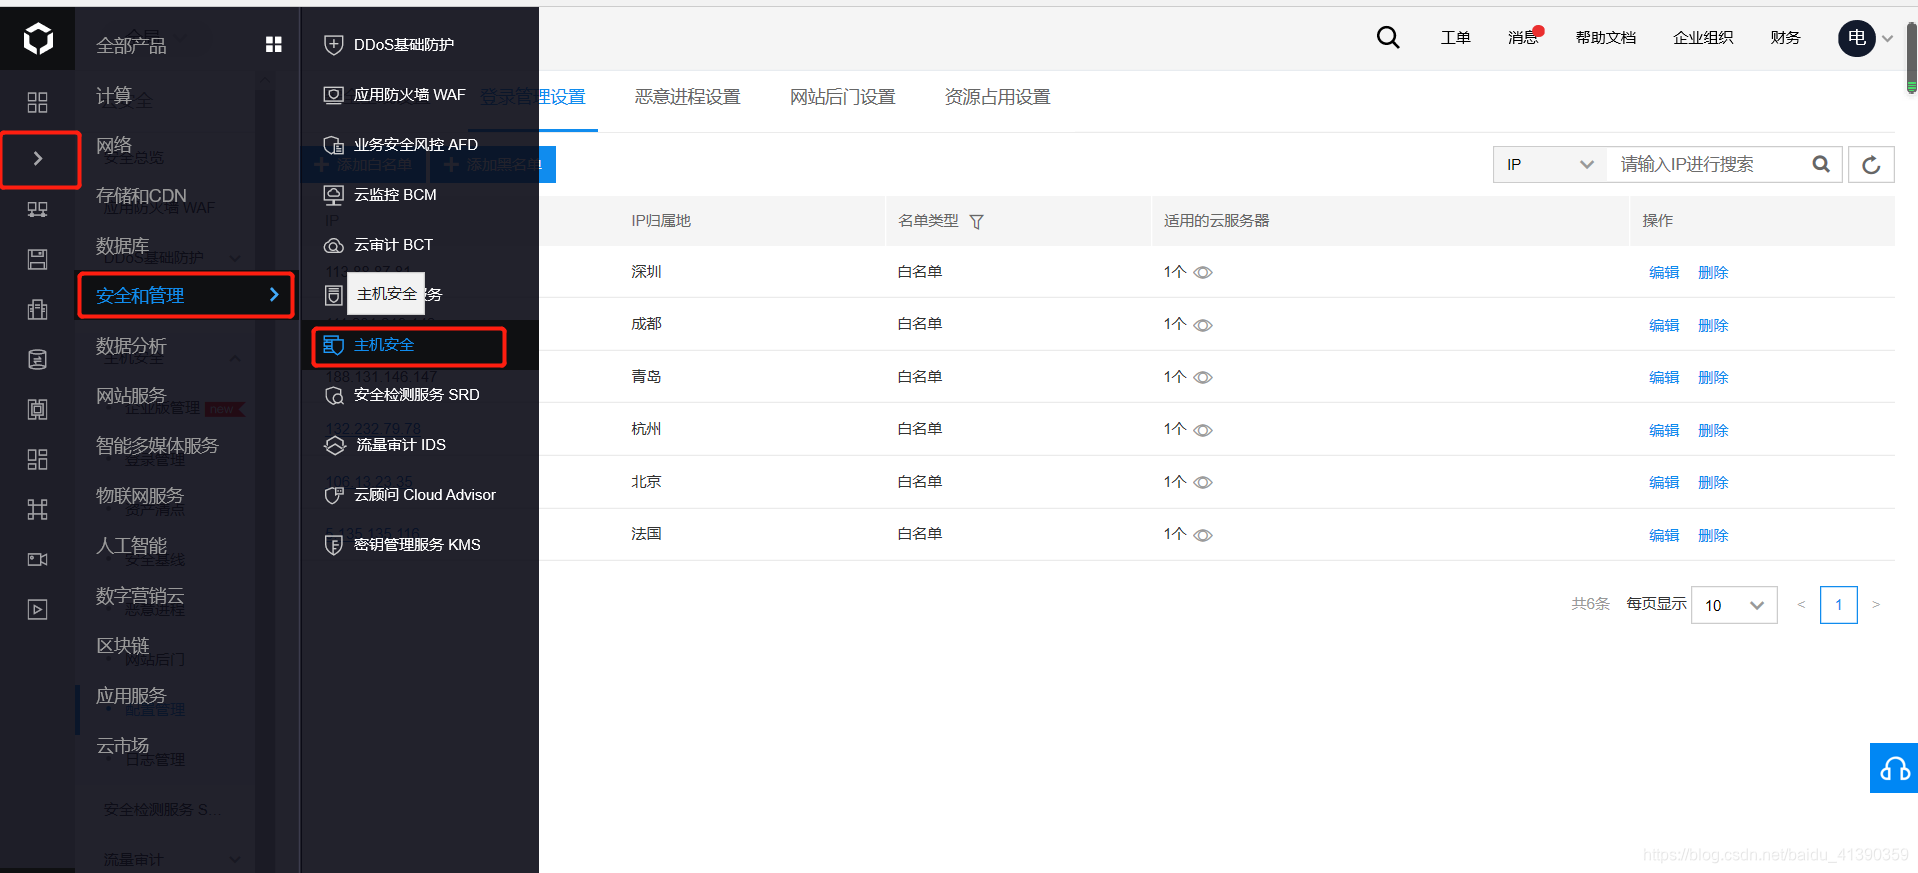View servers with eye icon in 北京 row
This screenshot has height=873, width=1918.
tap(1203, 482)
